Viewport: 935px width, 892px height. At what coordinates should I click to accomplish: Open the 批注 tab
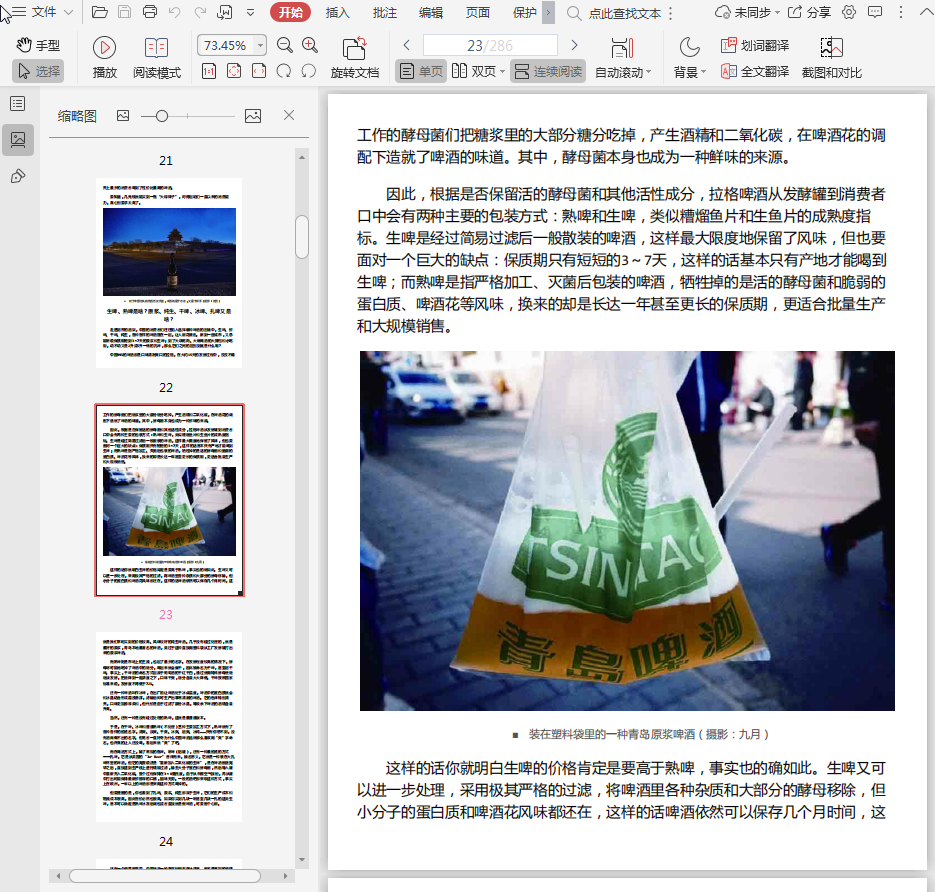pyautogui.click(x=385, y=13)
